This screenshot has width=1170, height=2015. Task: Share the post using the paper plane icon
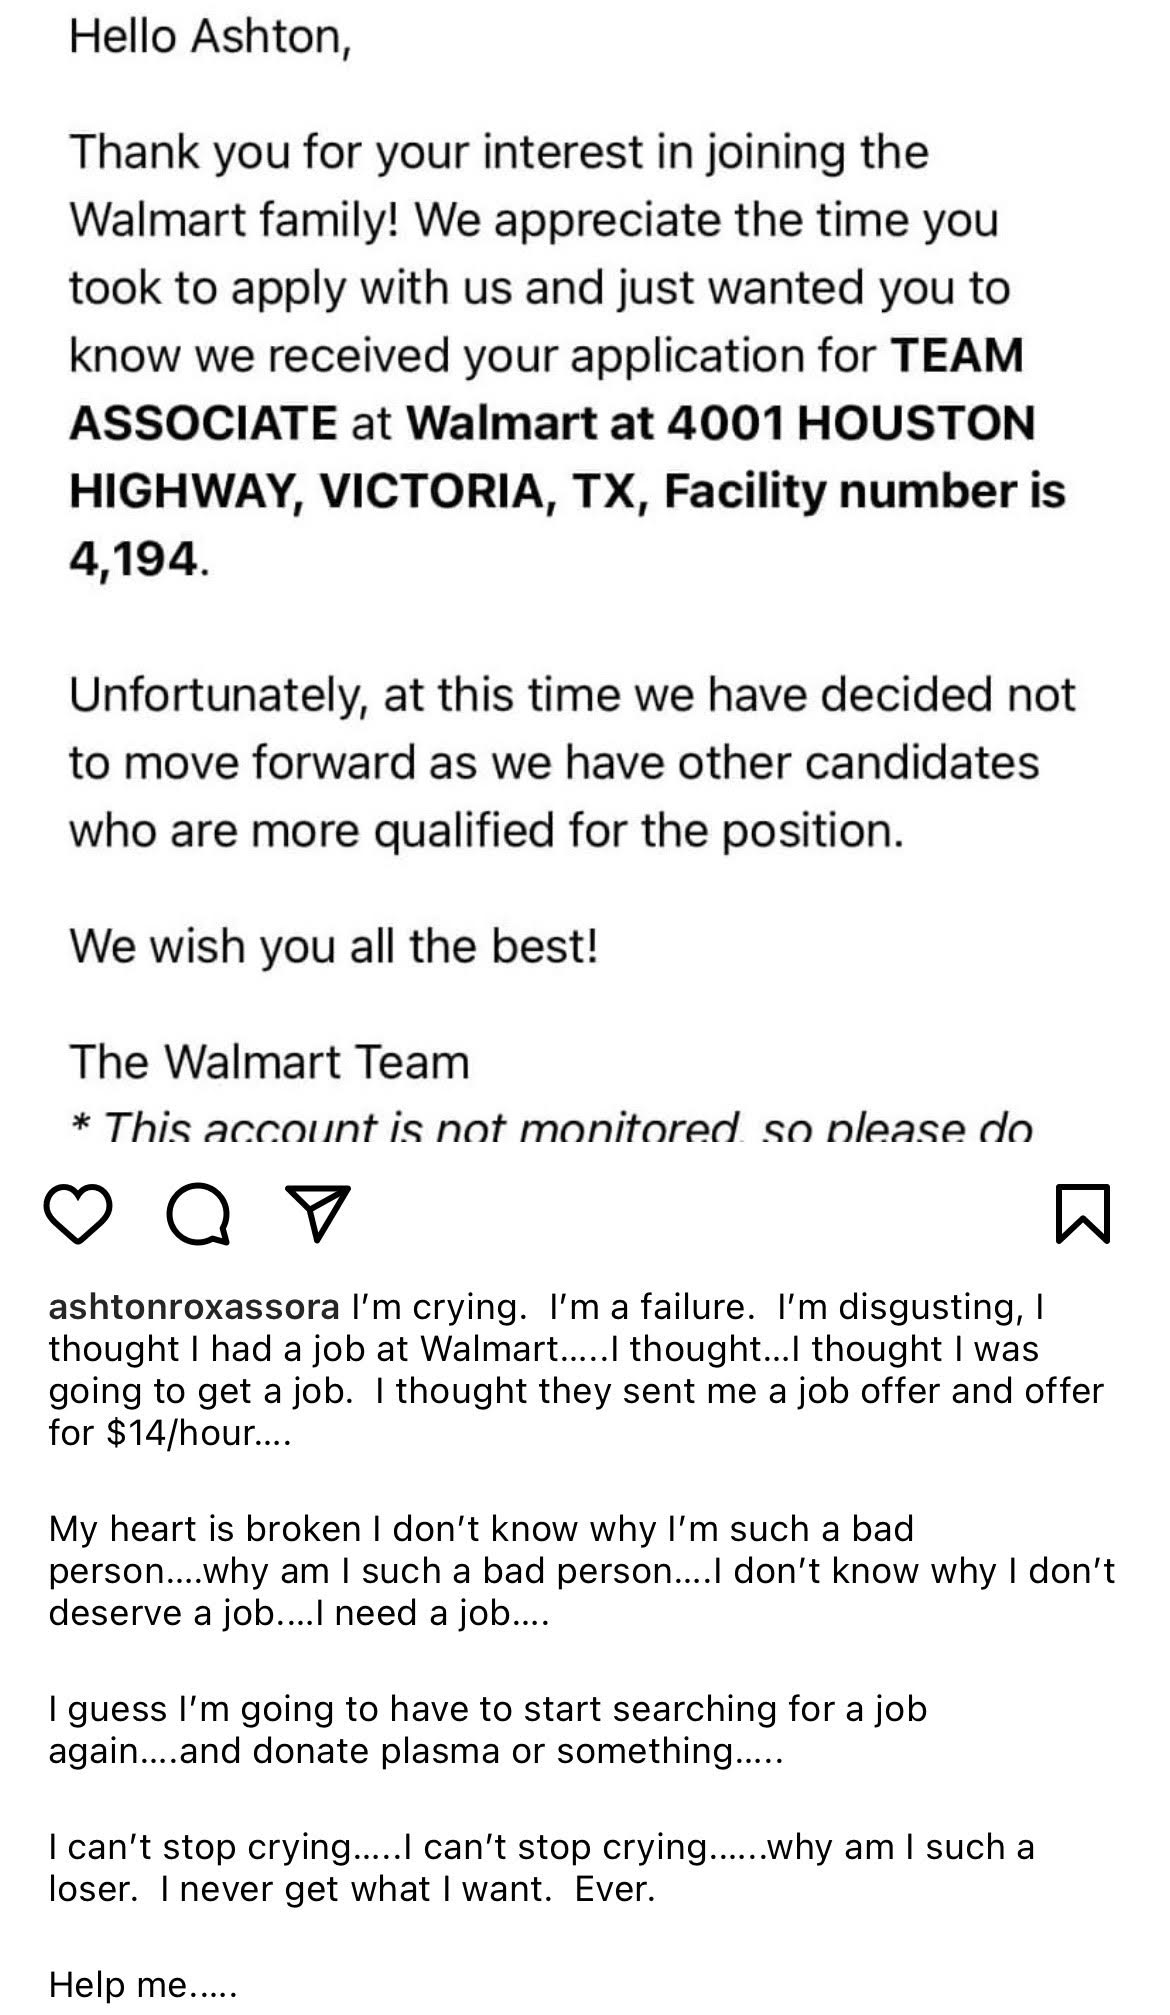[318, 1213]
